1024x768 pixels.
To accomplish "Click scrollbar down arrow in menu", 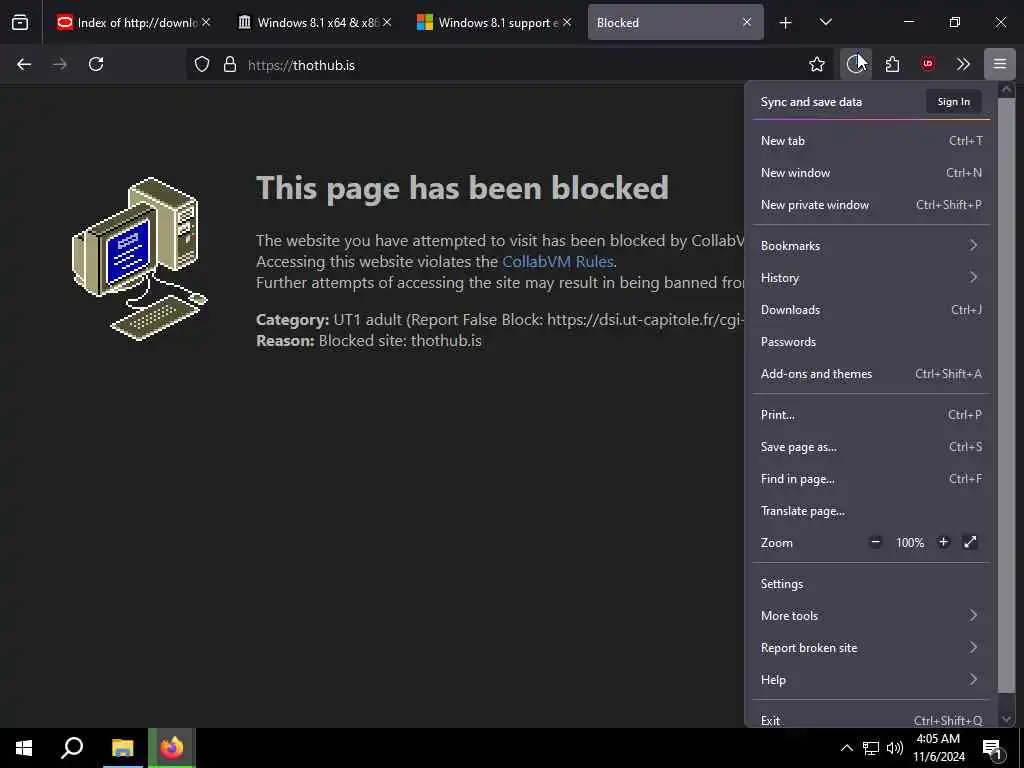I will (1006, 718).
